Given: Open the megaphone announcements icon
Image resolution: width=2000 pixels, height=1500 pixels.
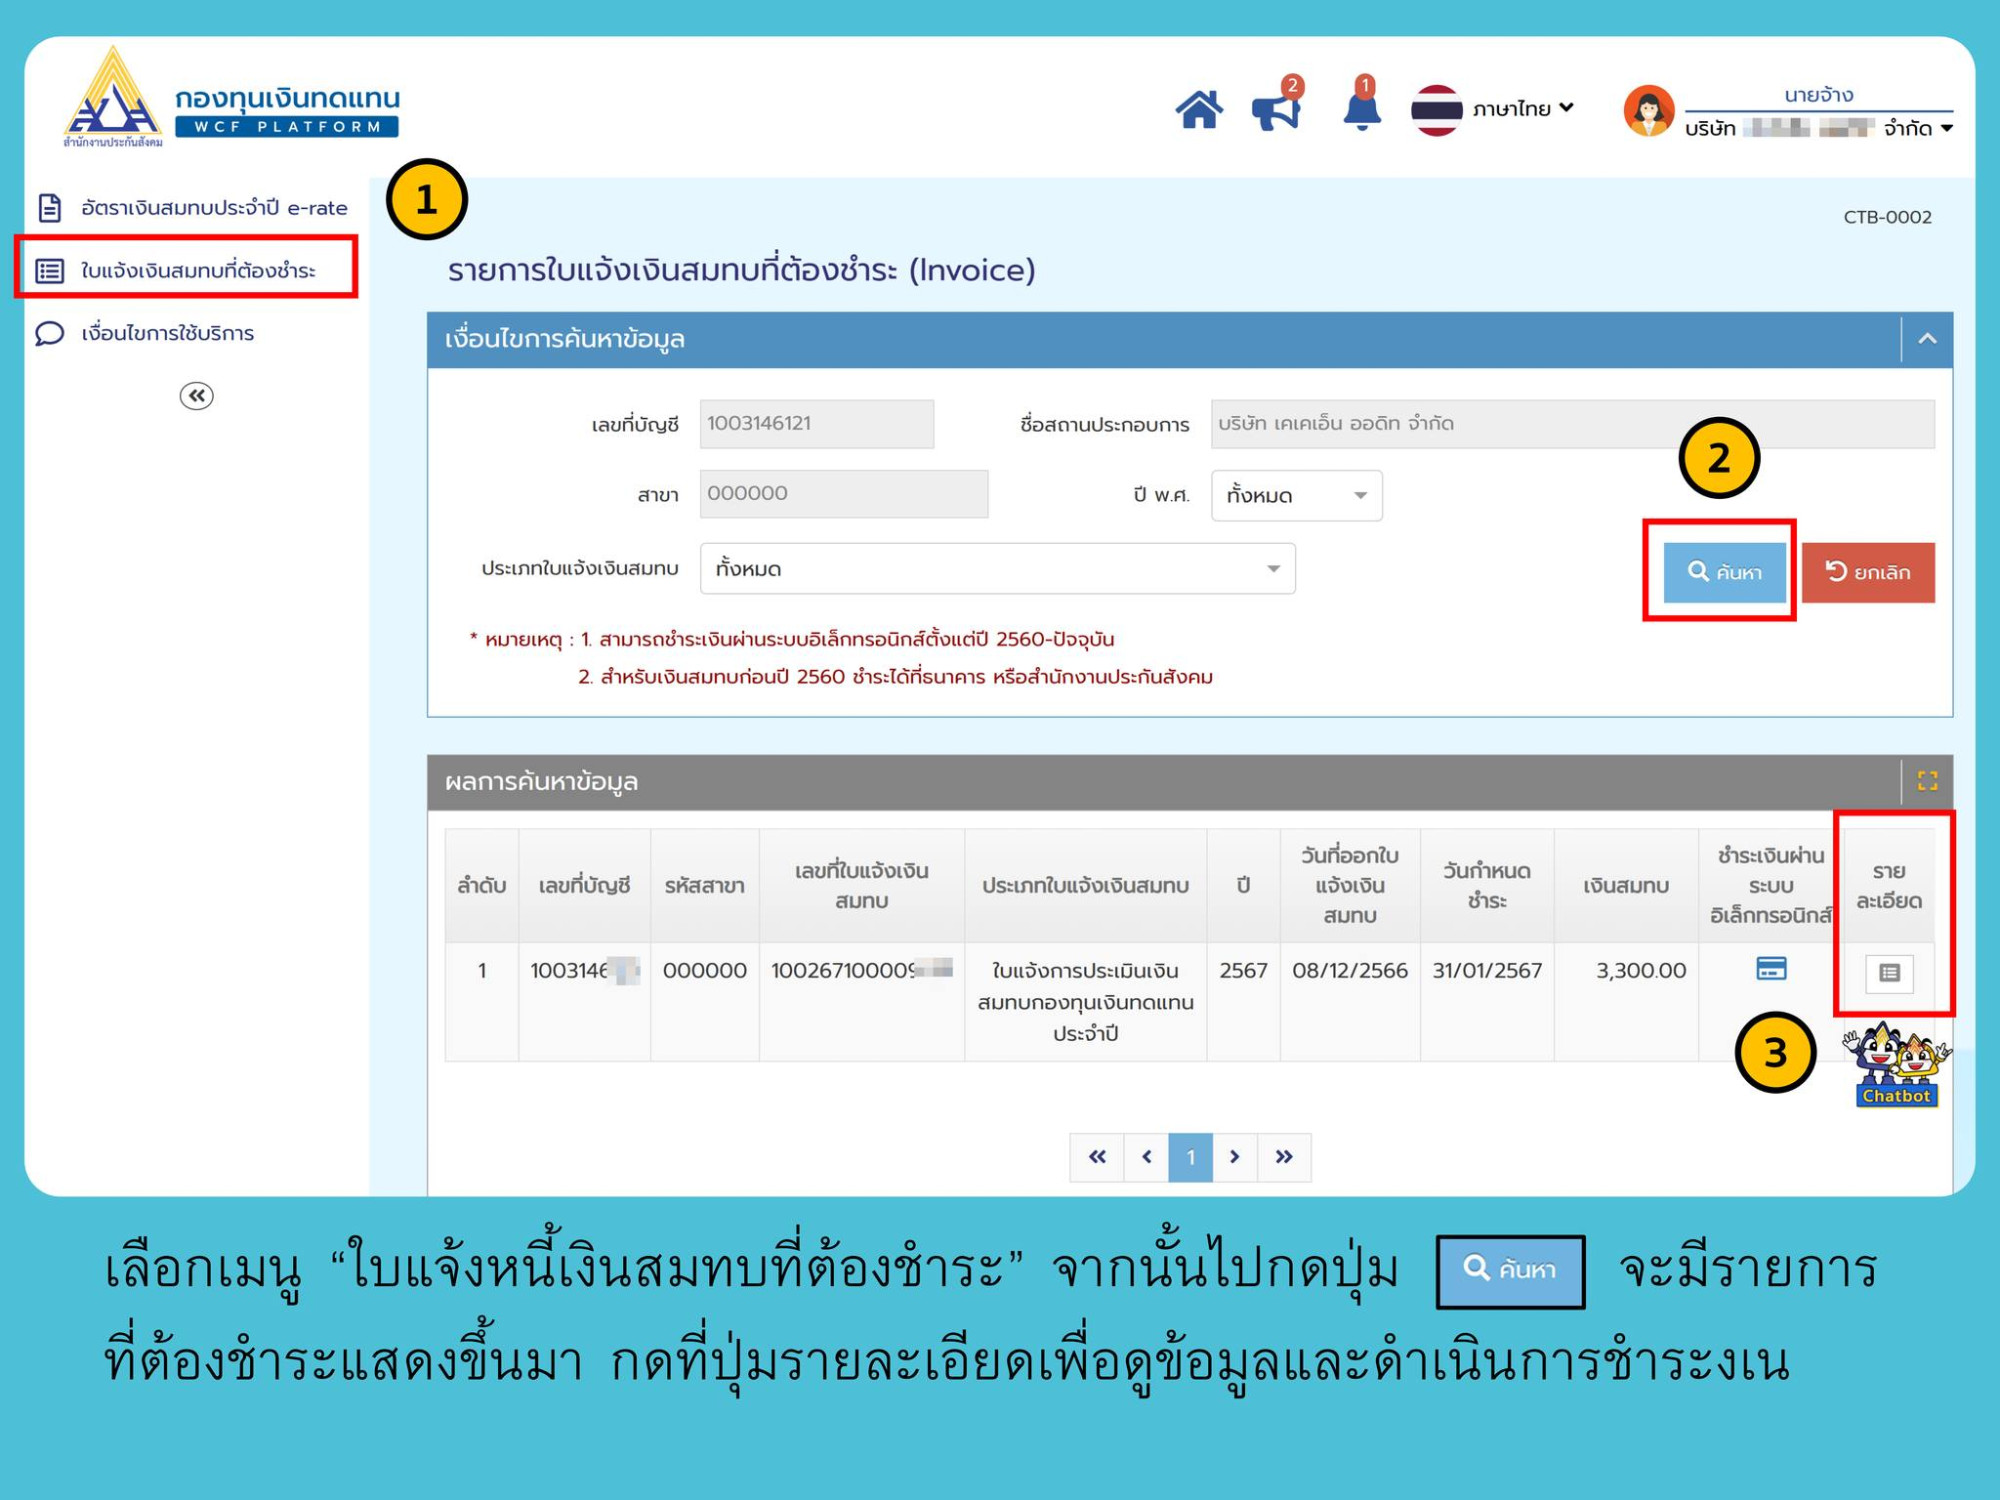Looking at the screenshot, I should (x=1276, y=110).
